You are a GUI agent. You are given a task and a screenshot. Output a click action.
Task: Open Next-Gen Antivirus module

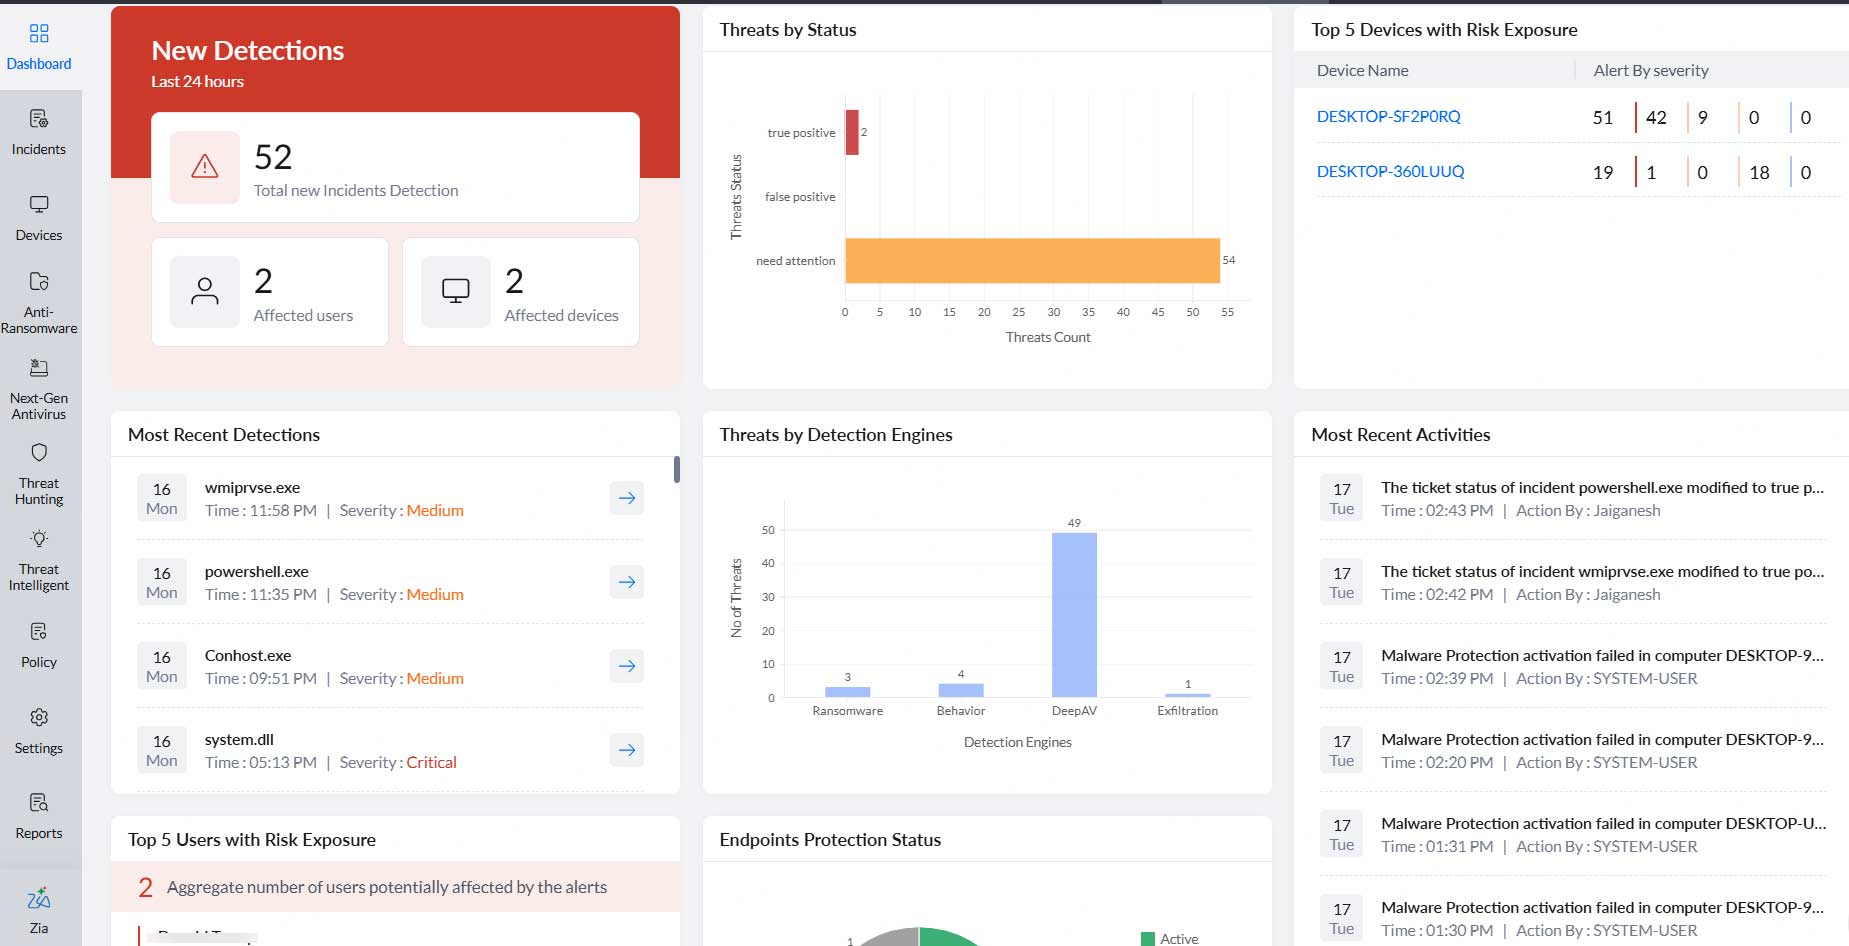[39, 368]
